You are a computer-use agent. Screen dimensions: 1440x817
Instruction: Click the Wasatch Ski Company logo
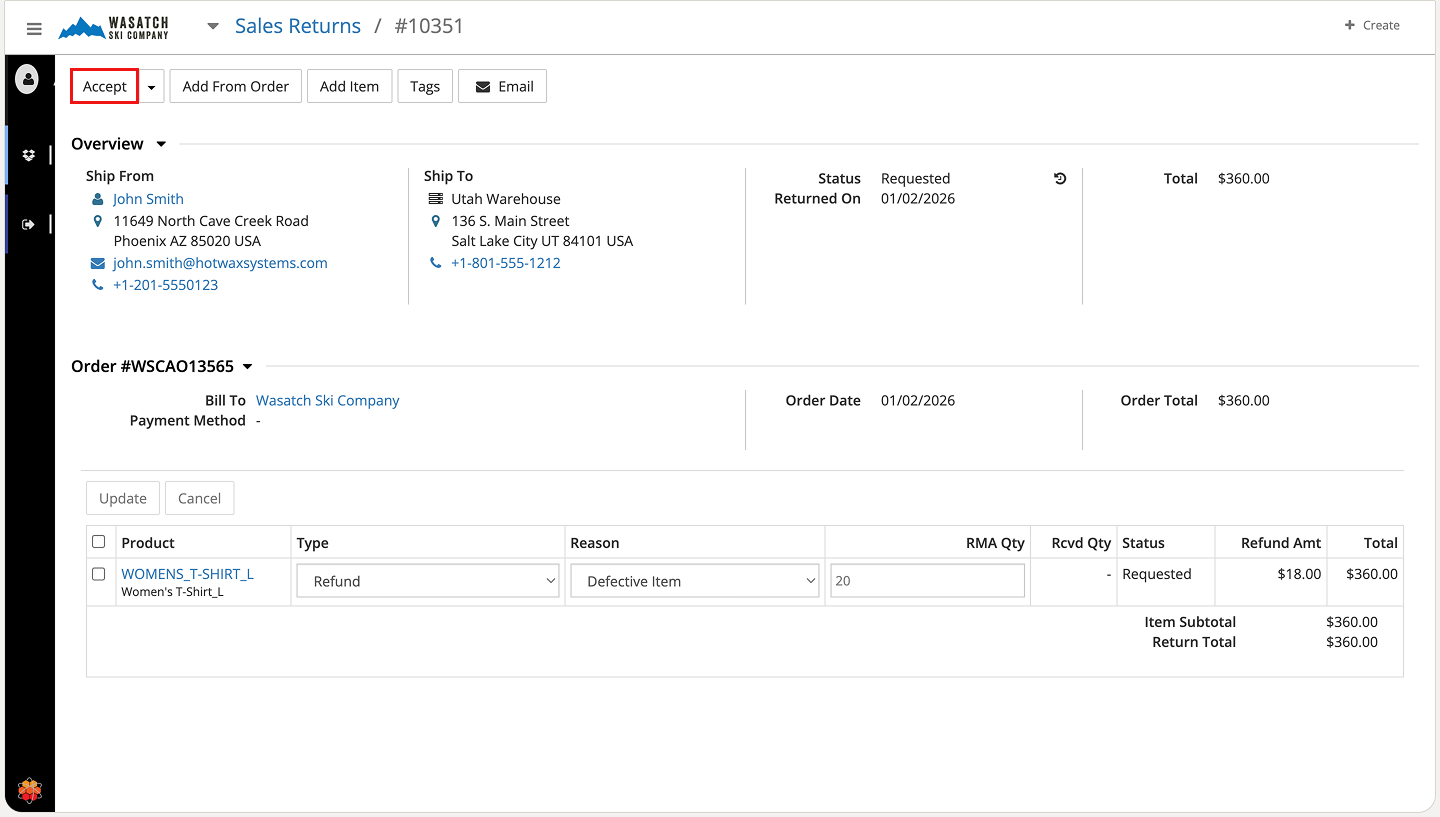coord(114,27)
